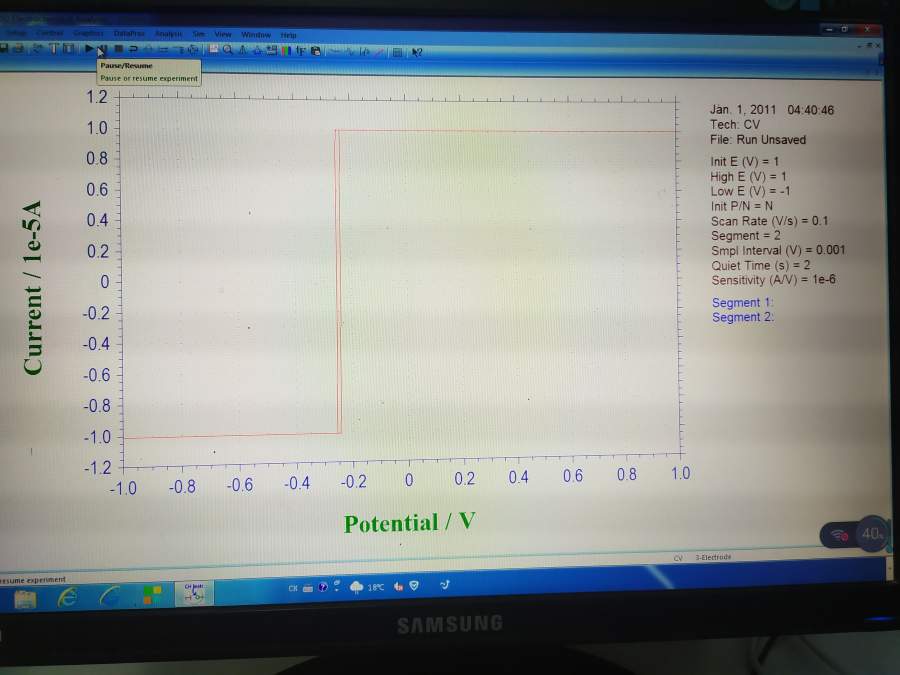The image size is (900, 675).
Task: Open the DataProc menu
Action: (129, 34)
